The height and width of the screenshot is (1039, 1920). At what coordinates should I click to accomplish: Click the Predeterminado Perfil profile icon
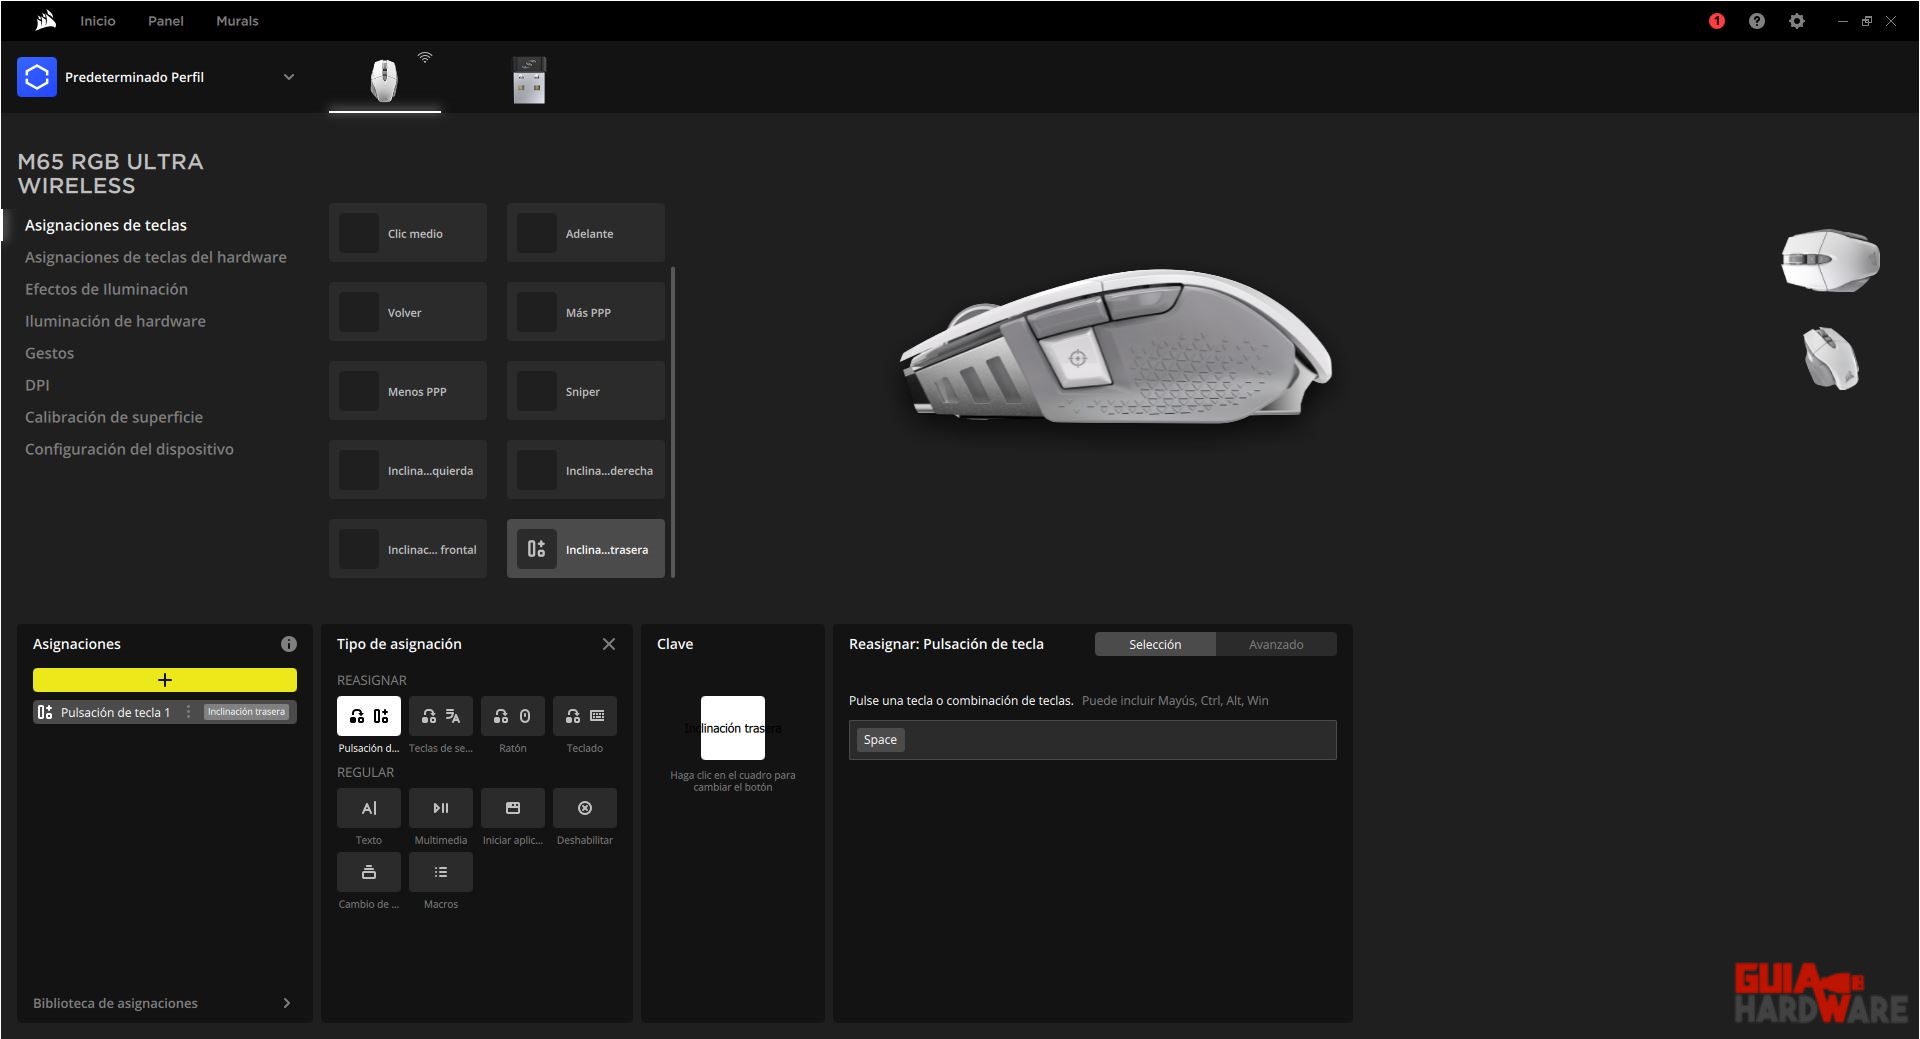click(37, 77)
